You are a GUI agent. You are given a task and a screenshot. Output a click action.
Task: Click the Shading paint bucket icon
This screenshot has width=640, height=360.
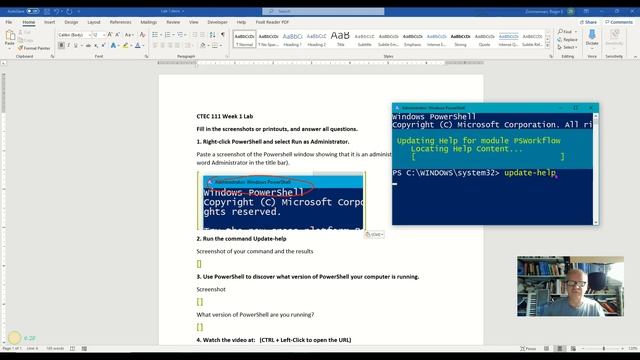click(203, 45)
